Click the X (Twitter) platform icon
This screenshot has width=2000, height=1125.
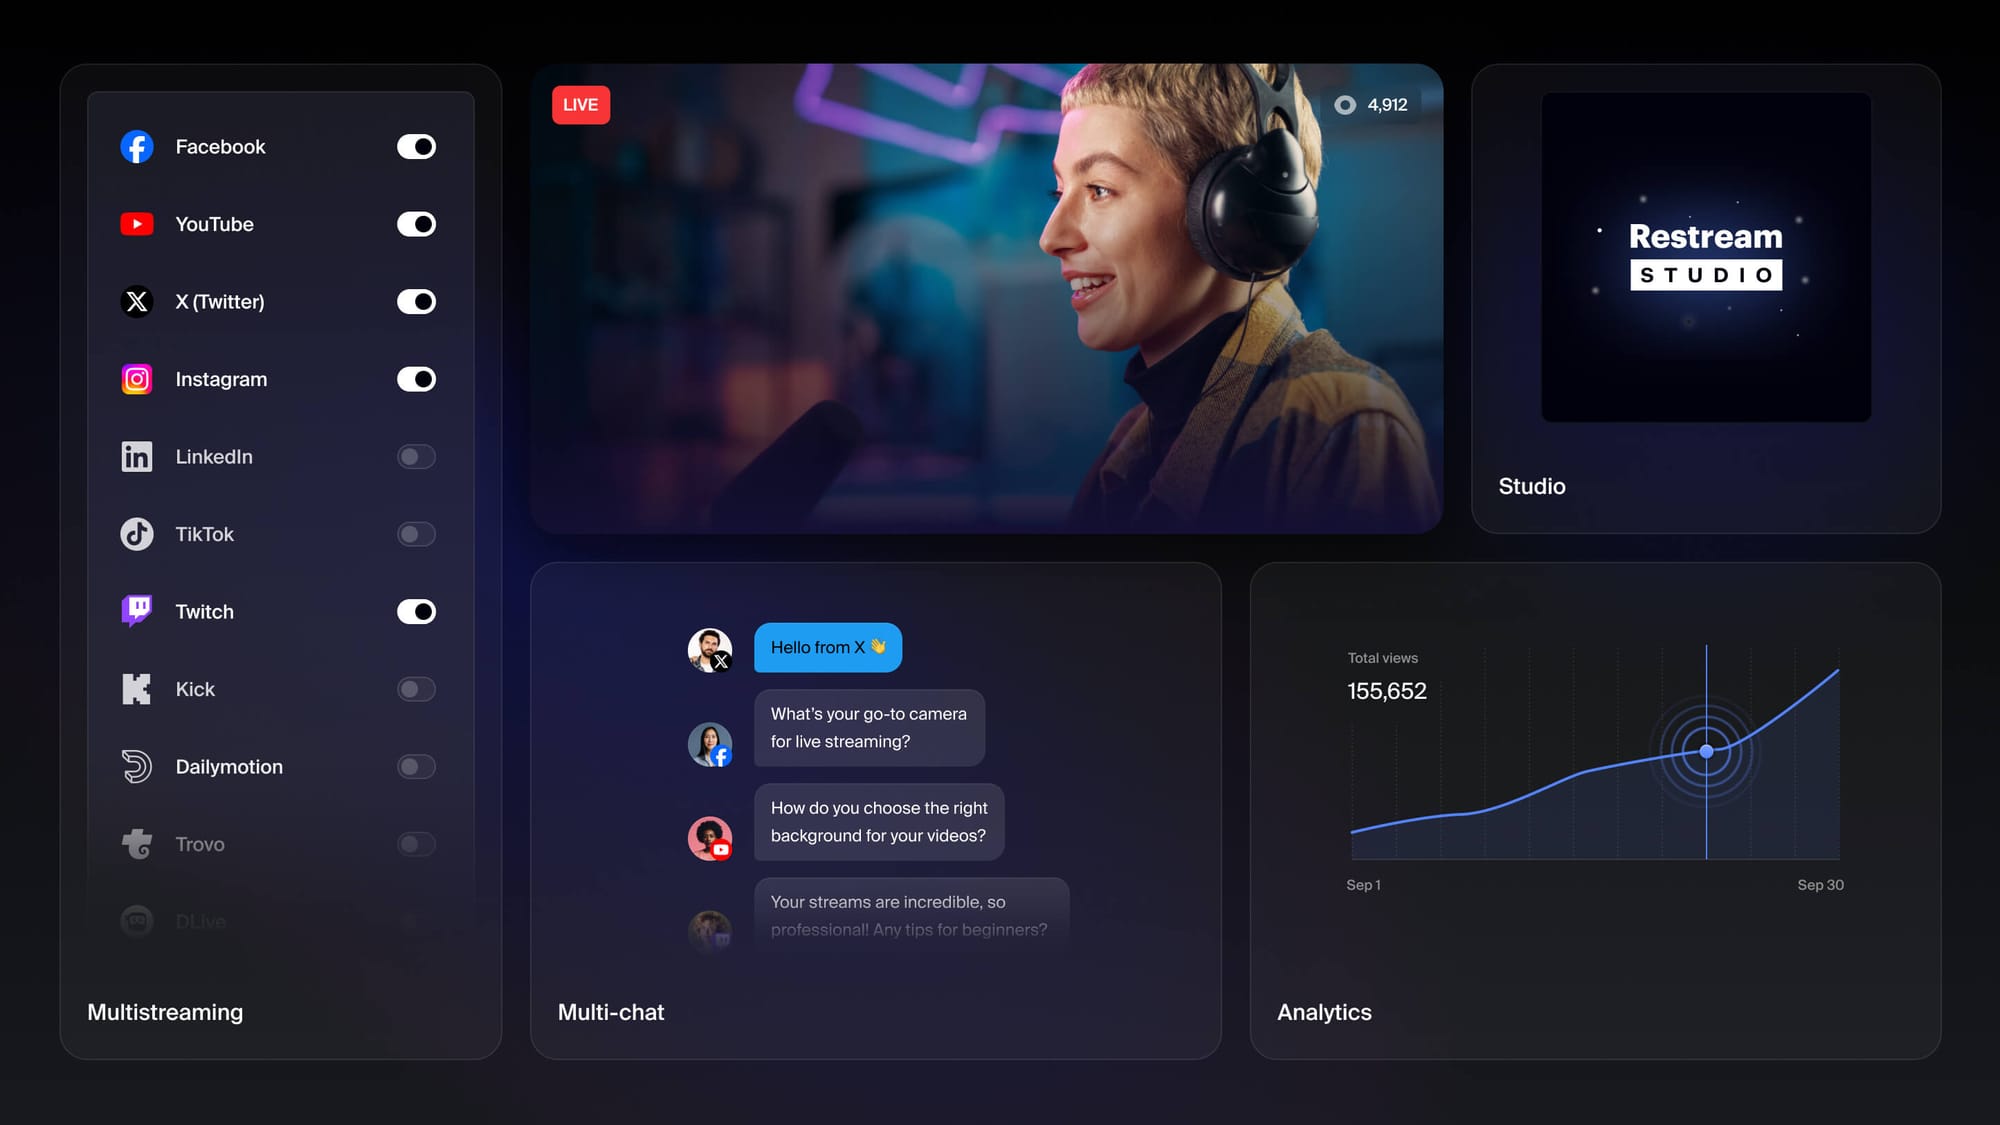(137, 301)
